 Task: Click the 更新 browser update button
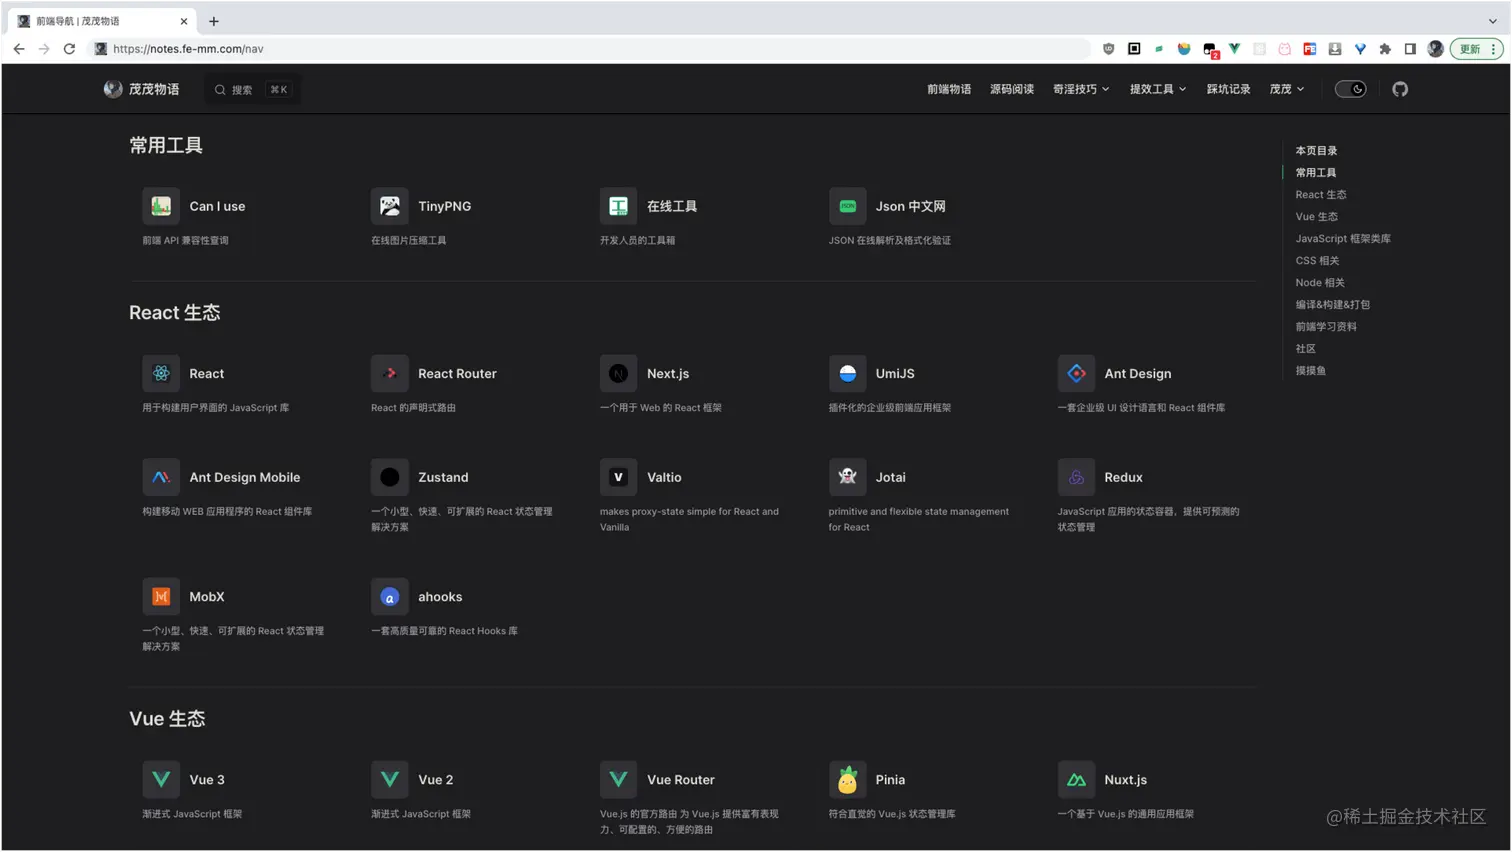[1476, 48]
